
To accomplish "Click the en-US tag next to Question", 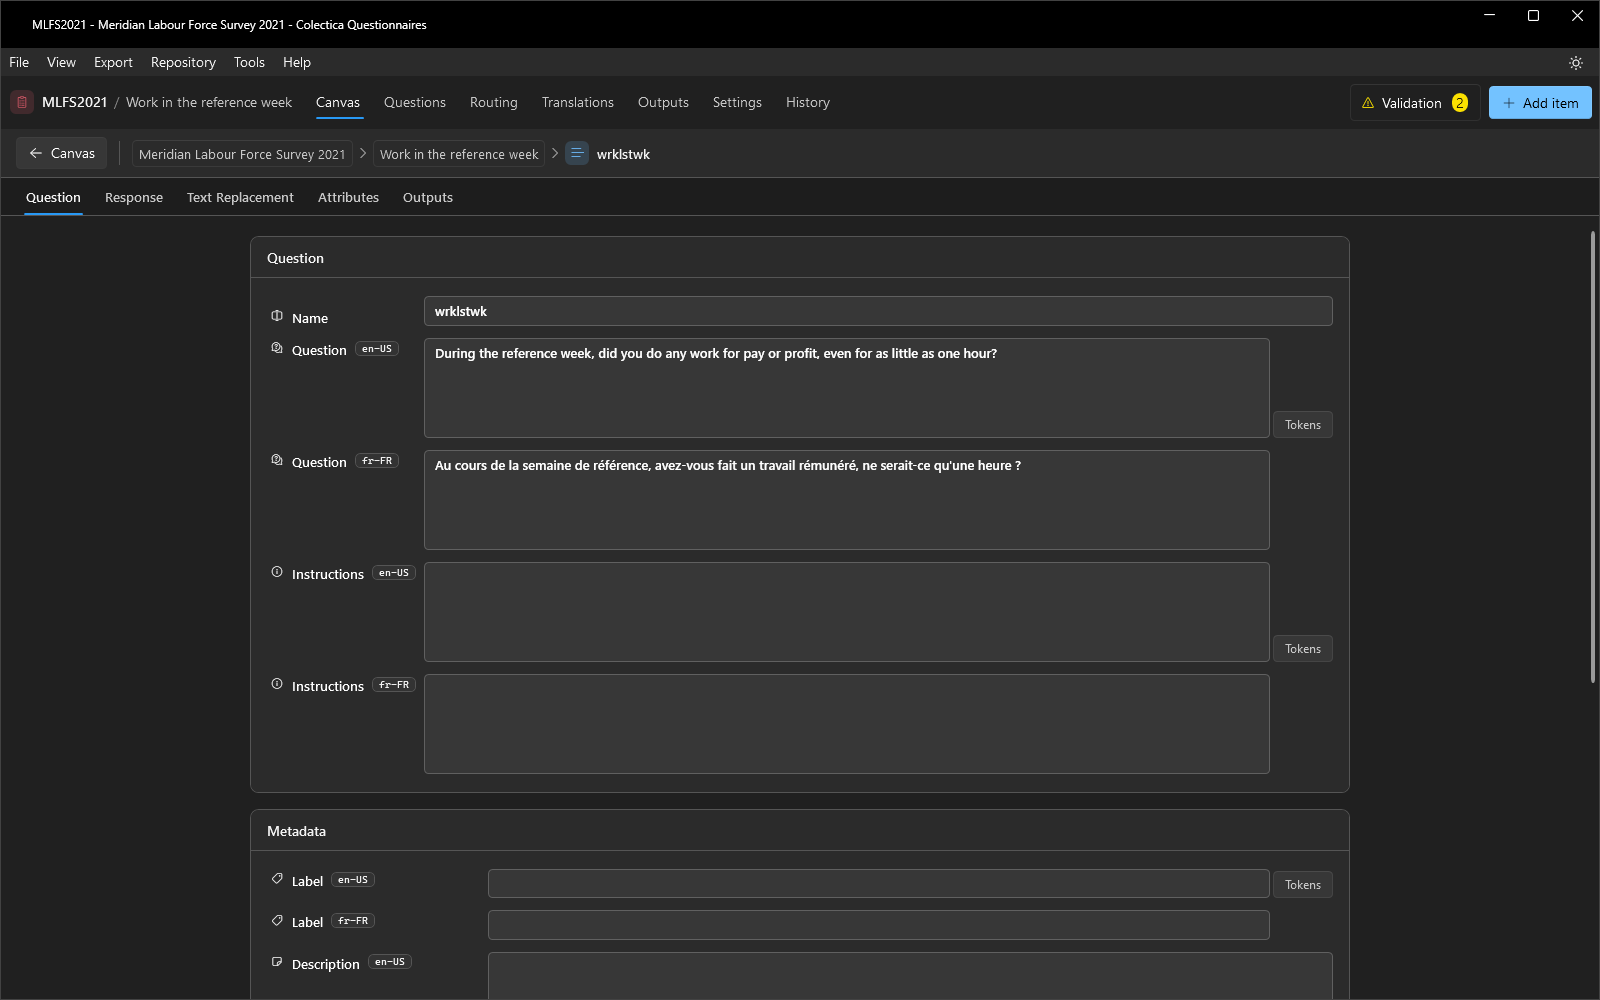I will pos(377,349).
